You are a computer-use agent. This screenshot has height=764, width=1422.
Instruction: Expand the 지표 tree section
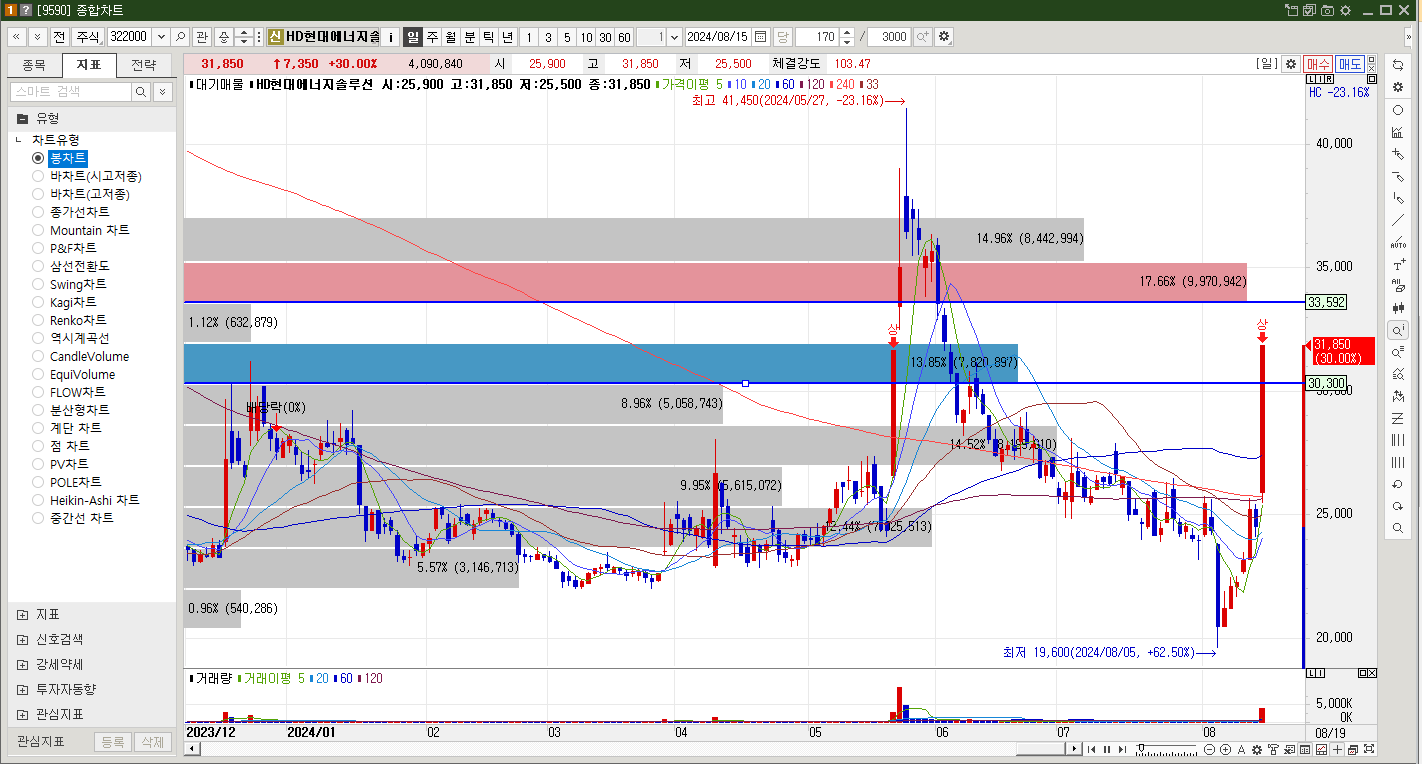point(23,614)
